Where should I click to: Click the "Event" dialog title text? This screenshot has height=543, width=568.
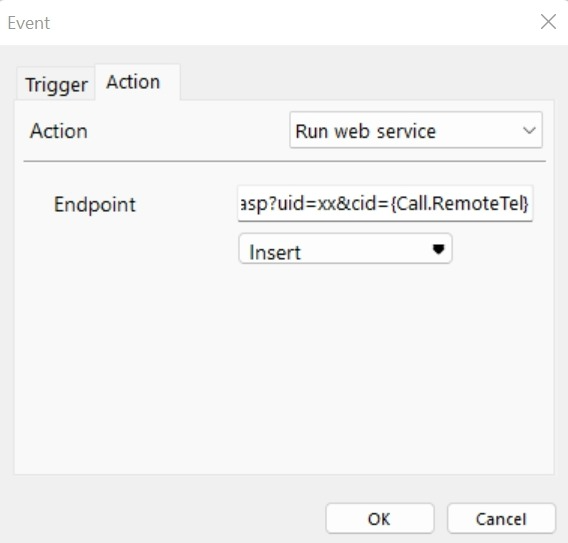29,23
